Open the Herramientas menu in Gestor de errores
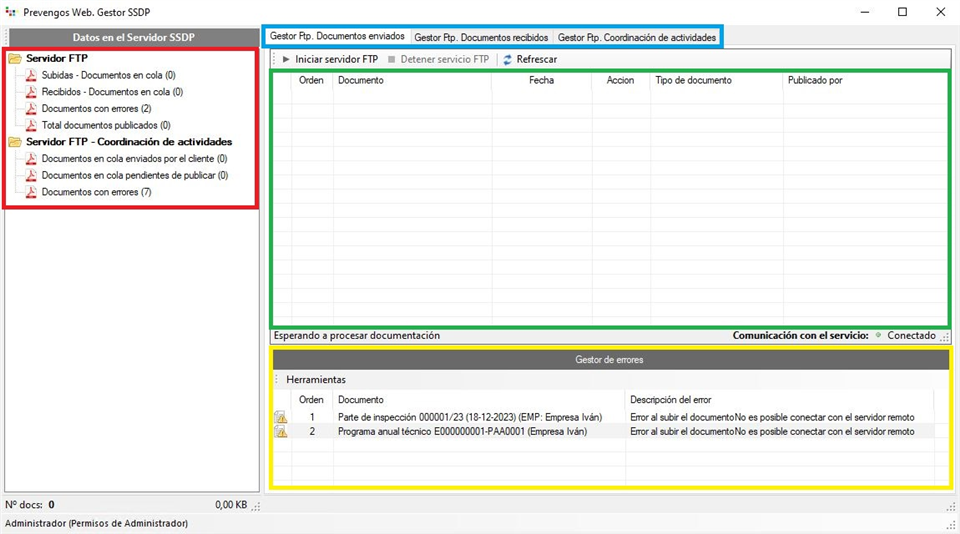The width and height of the screenshot is (960, 534). (316, 380)
